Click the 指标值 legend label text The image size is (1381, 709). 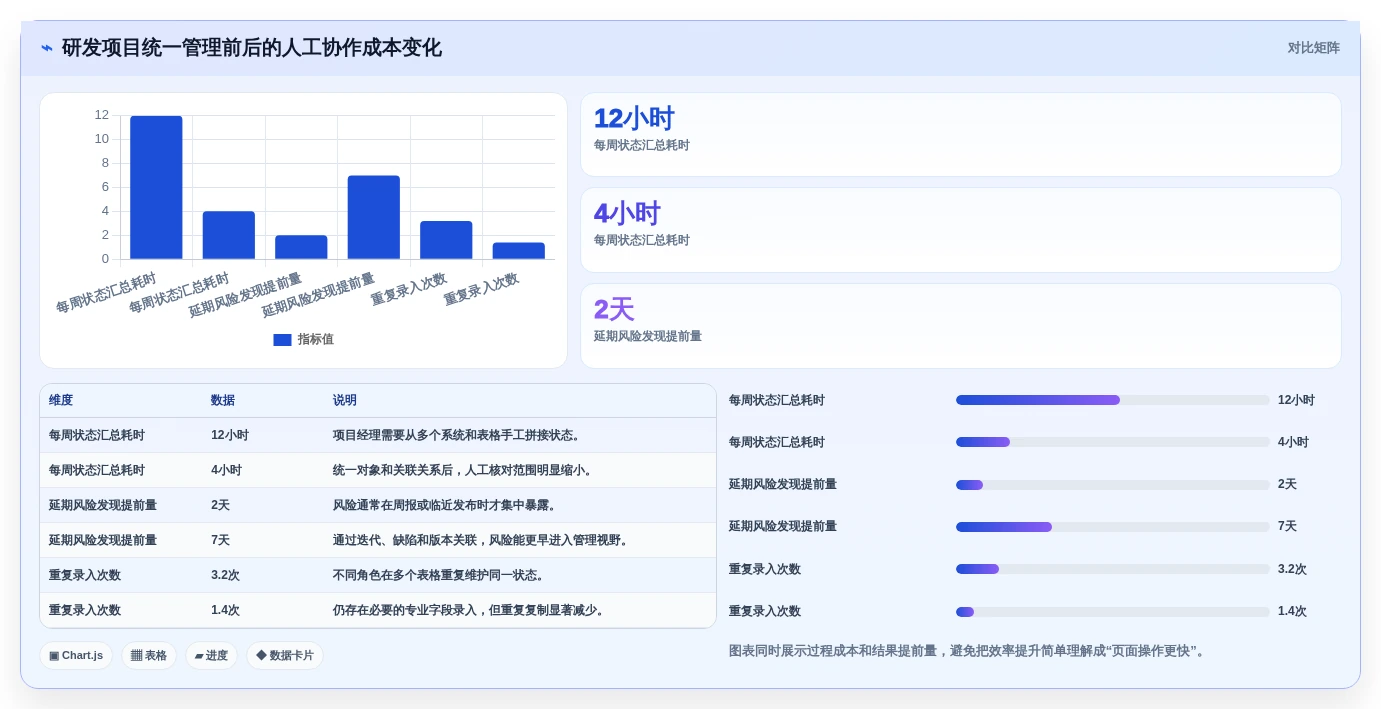pyautogui.click(x=316, y=340)
